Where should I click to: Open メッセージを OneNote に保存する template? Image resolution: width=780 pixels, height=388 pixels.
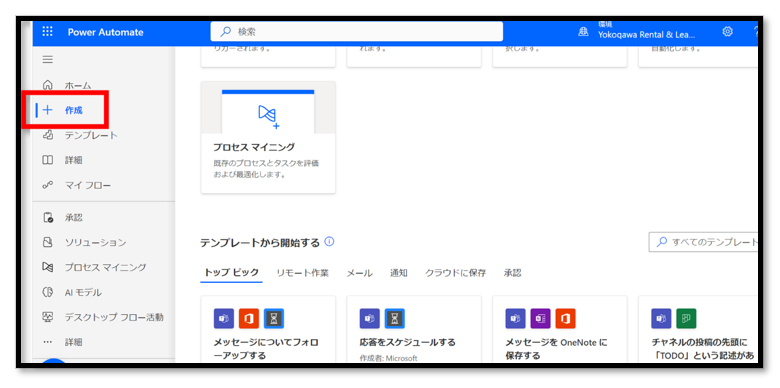[560, 329]
